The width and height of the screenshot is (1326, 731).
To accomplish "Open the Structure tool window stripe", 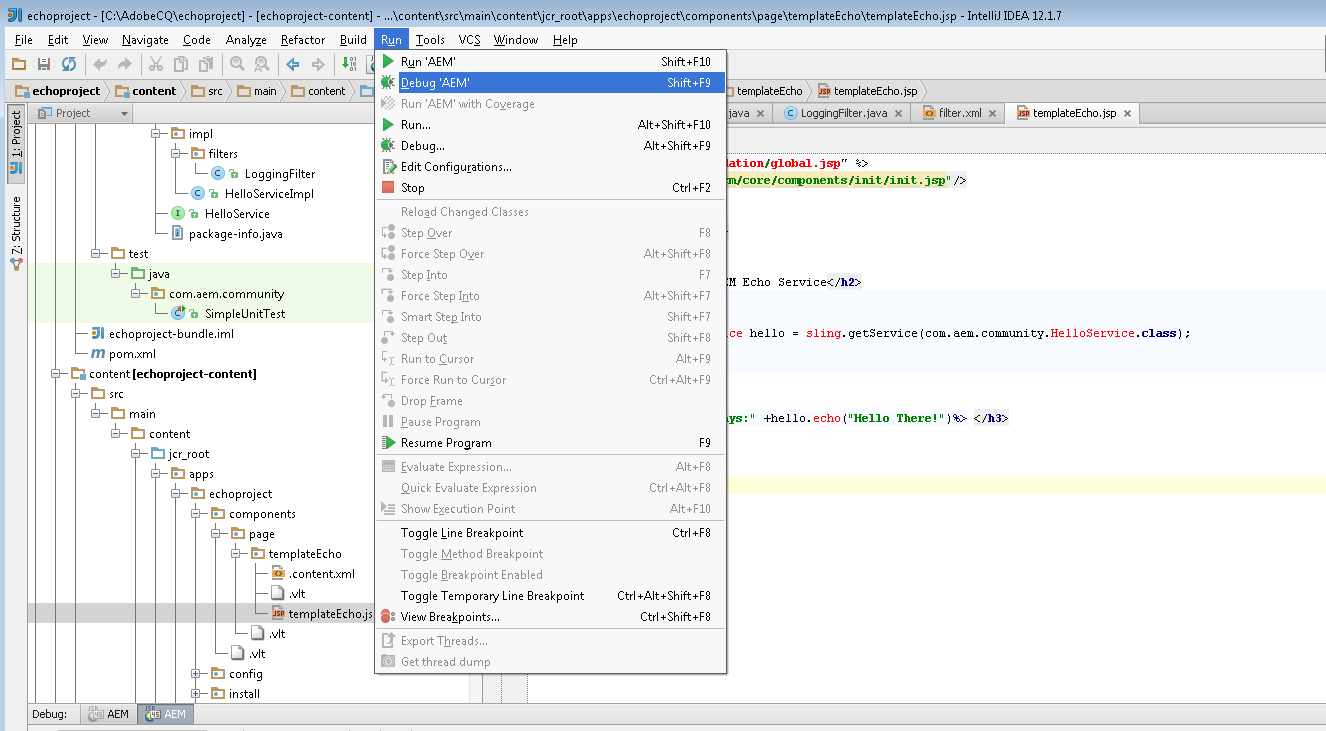I will click(16, 234).
